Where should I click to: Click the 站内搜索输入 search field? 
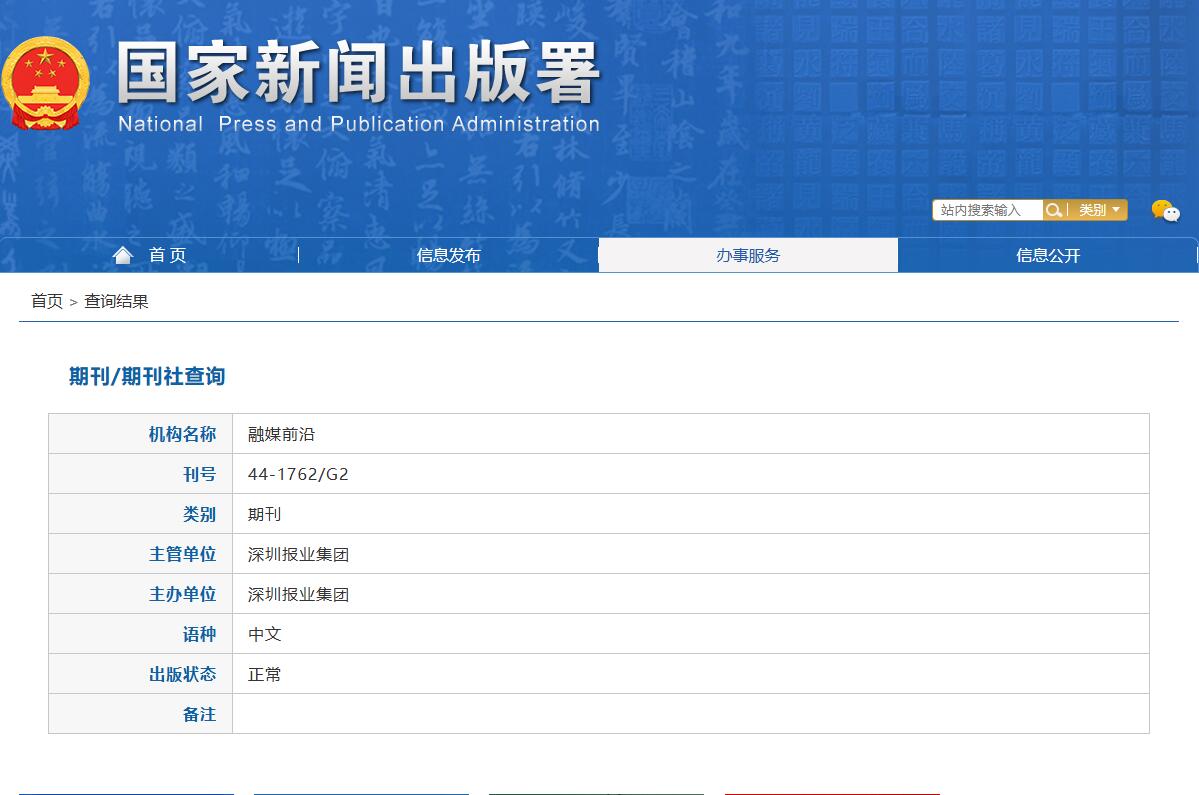coord(987,210)
